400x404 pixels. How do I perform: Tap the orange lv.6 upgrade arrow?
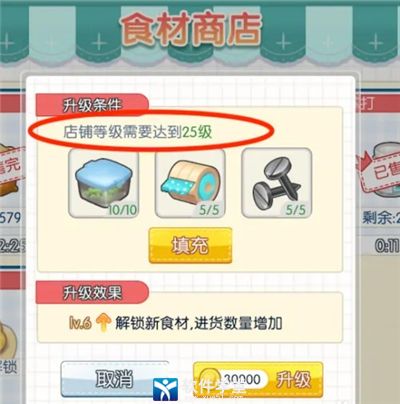pyautogui.click(x=103, y=323)
